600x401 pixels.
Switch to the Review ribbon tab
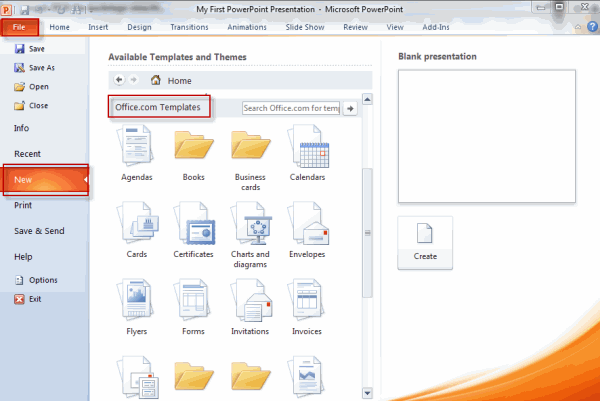tap(355, 27)
